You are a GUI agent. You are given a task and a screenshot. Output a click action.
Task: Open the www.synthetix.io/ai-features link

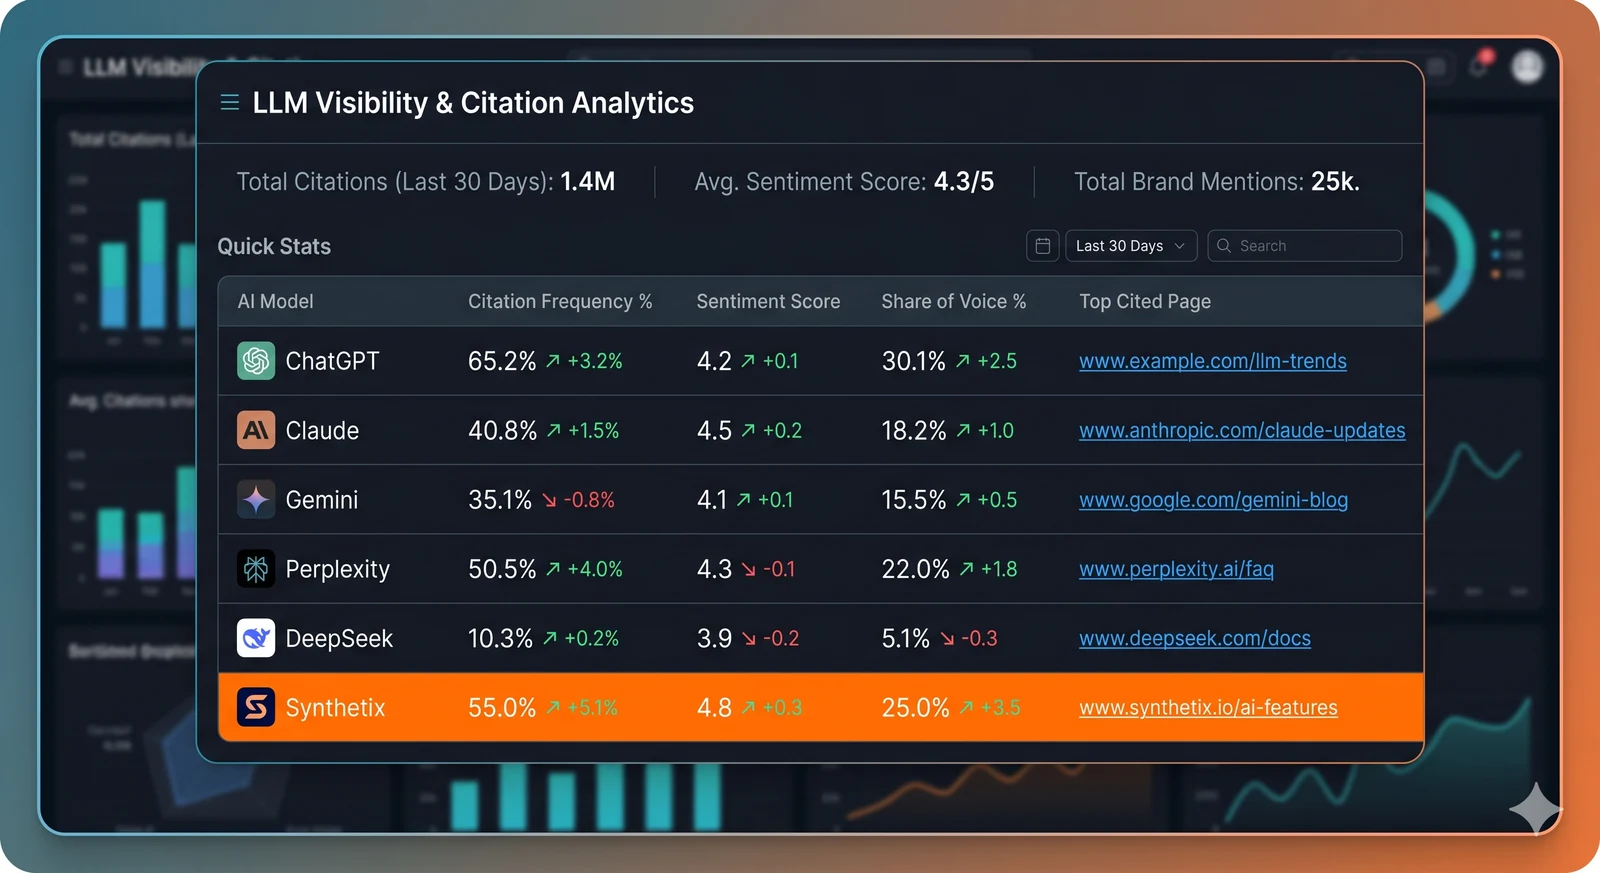pos(1208,707)
